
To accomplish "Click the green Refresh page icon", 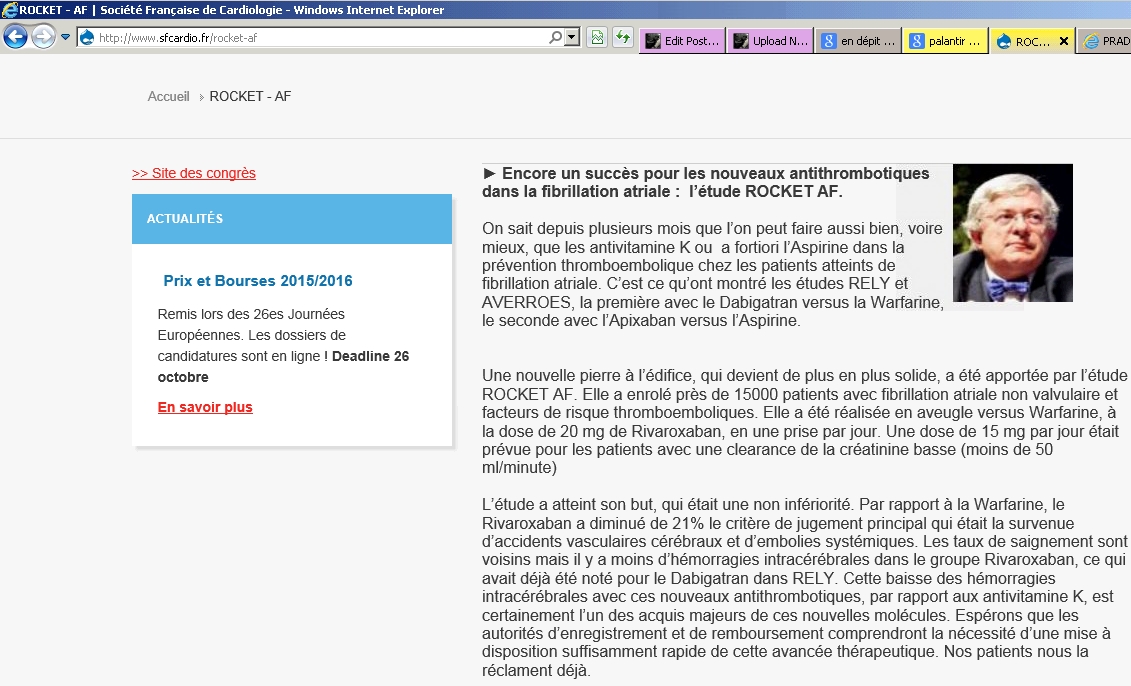I will tap(623, 38).
